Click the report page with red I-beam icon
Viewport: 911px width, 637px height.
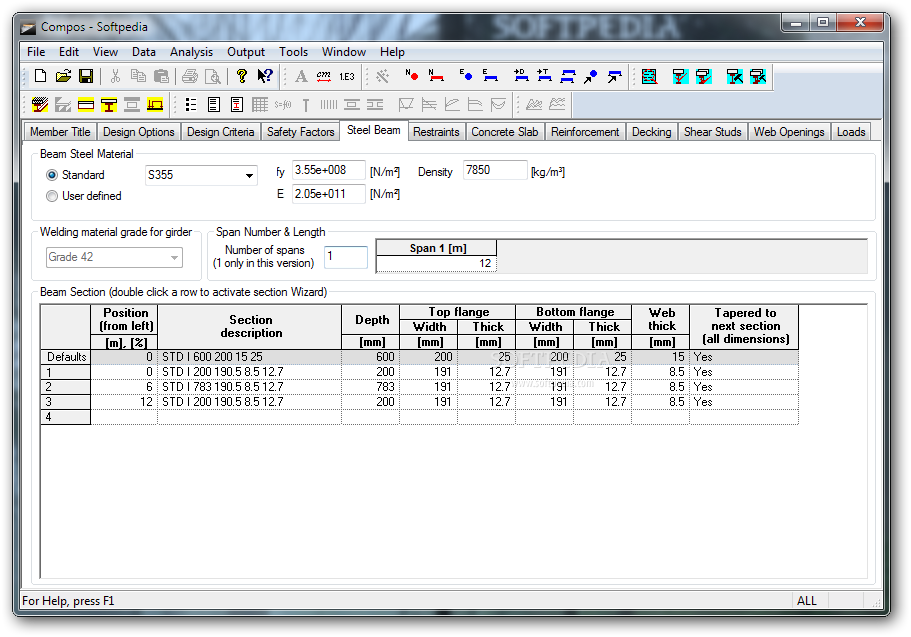tap(236, 105)
